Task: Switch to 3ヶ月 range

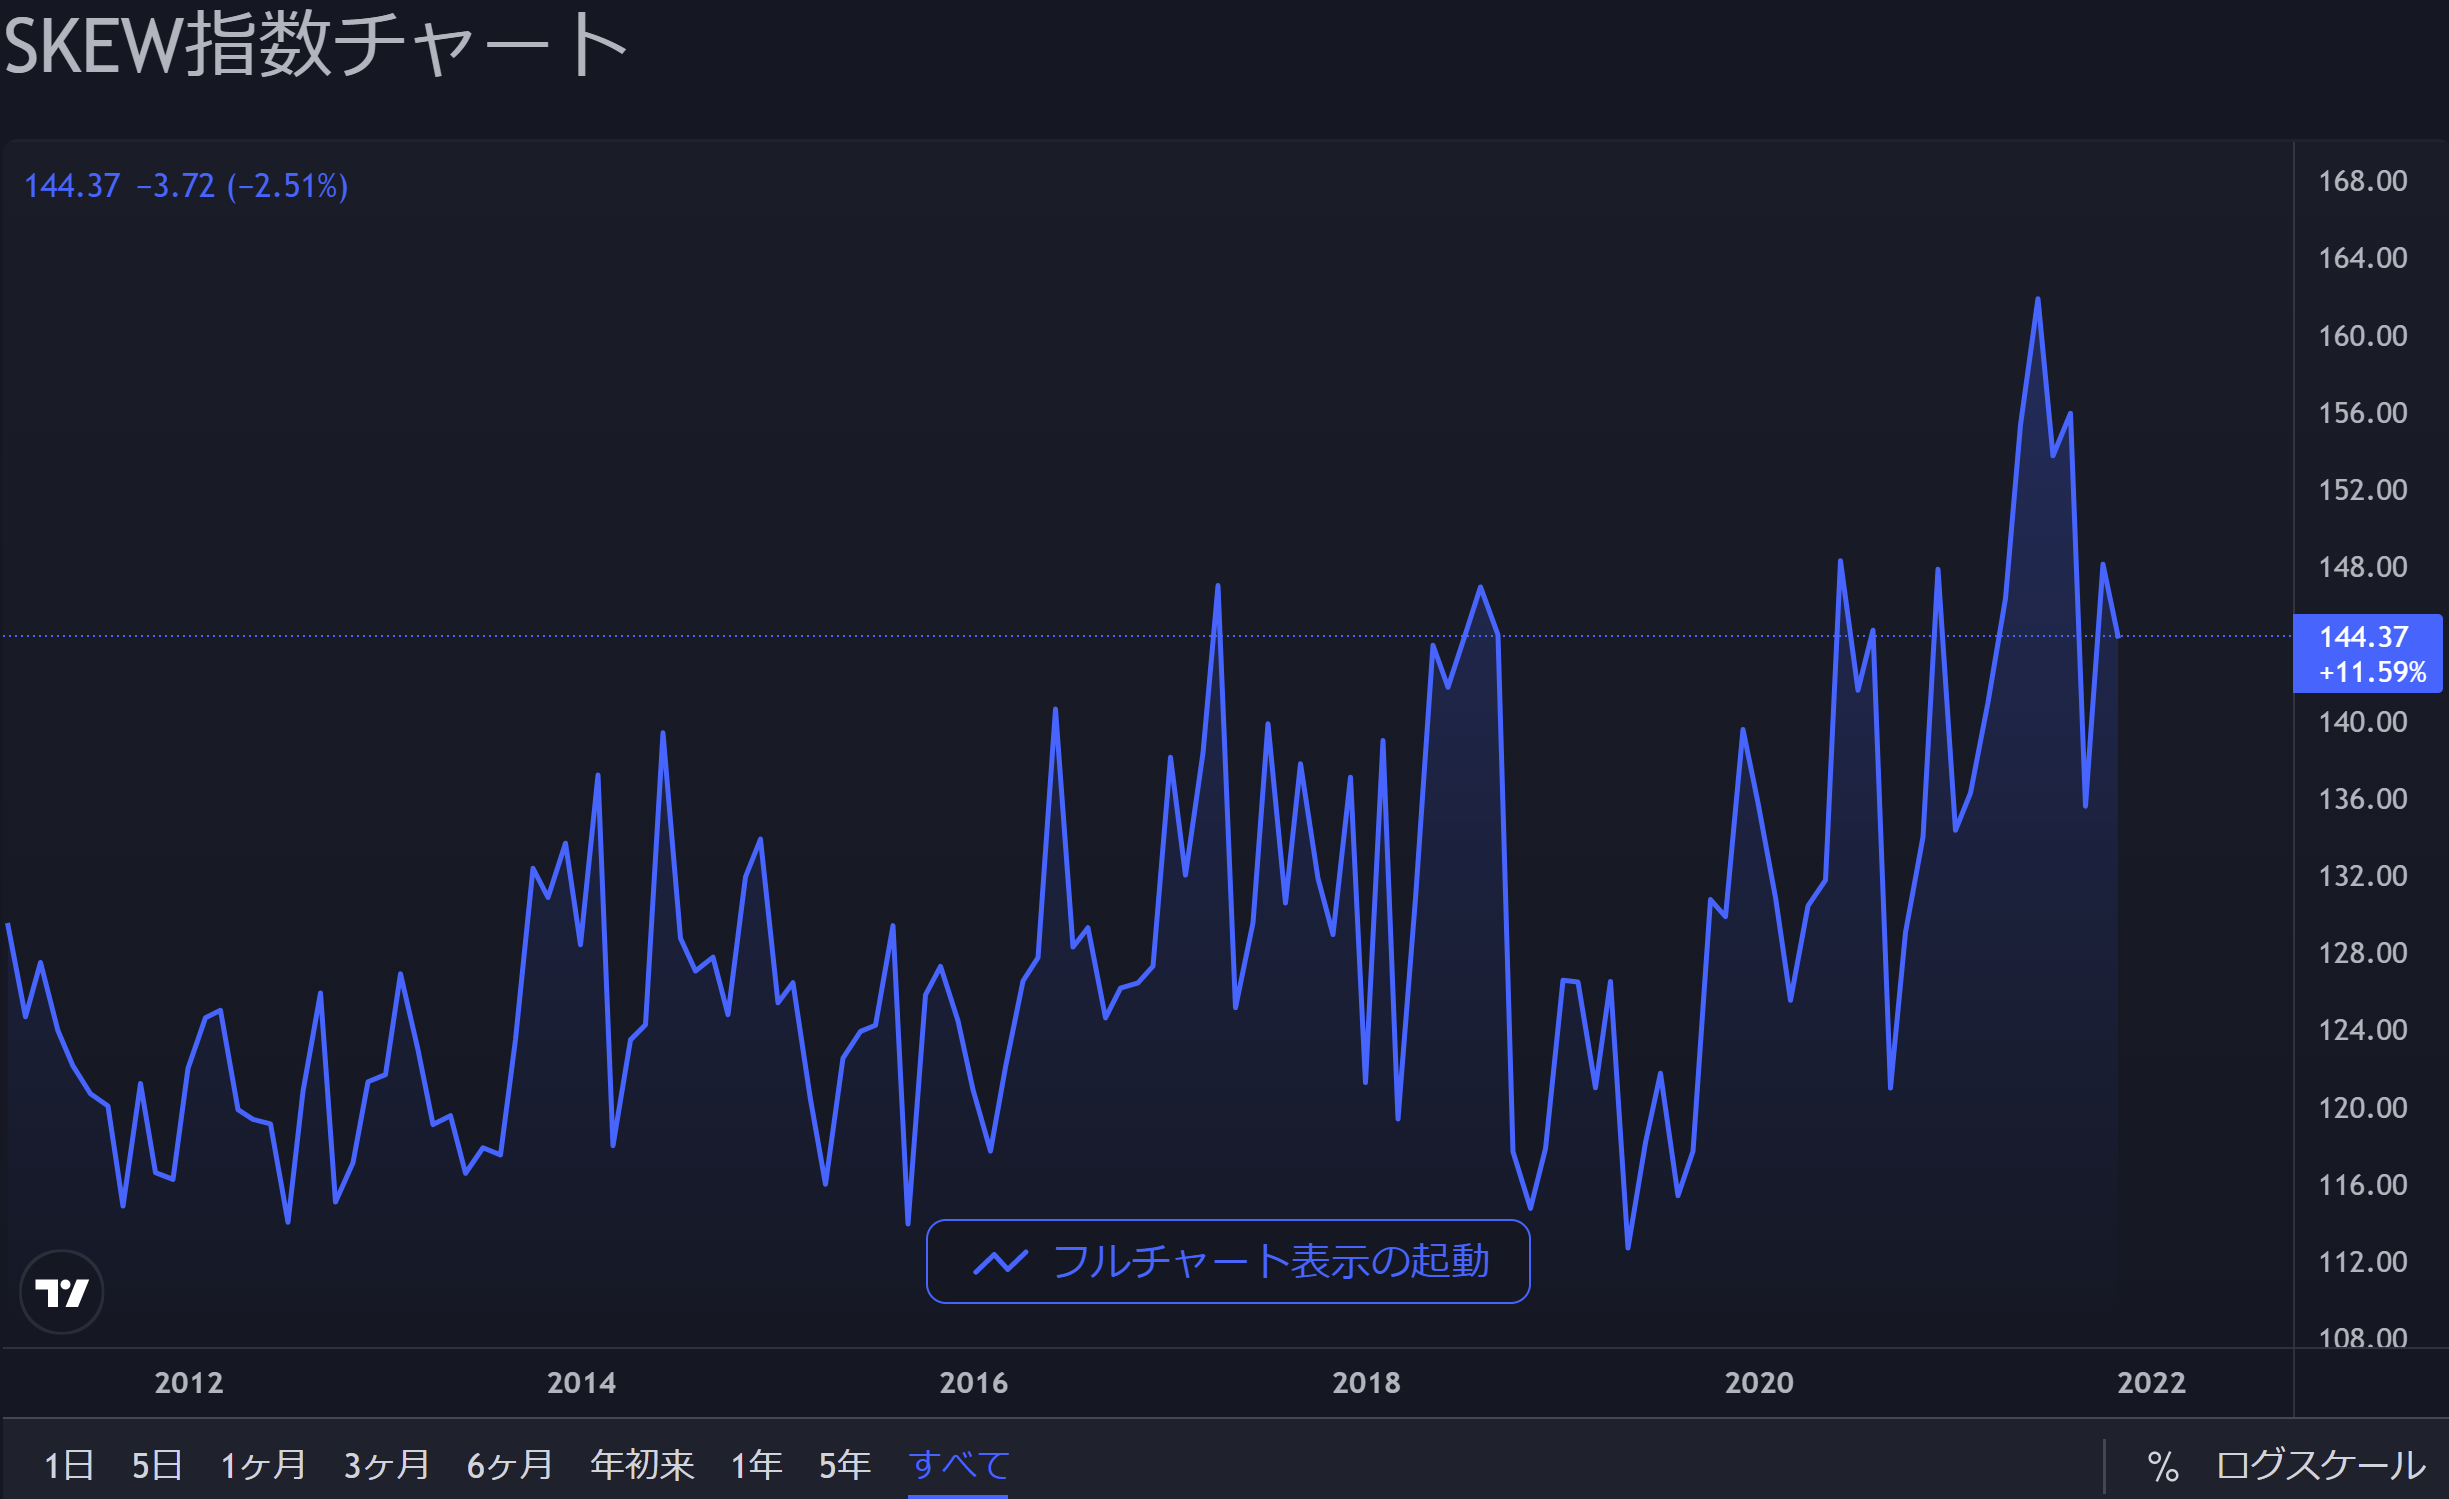Action: (386, 1465)
